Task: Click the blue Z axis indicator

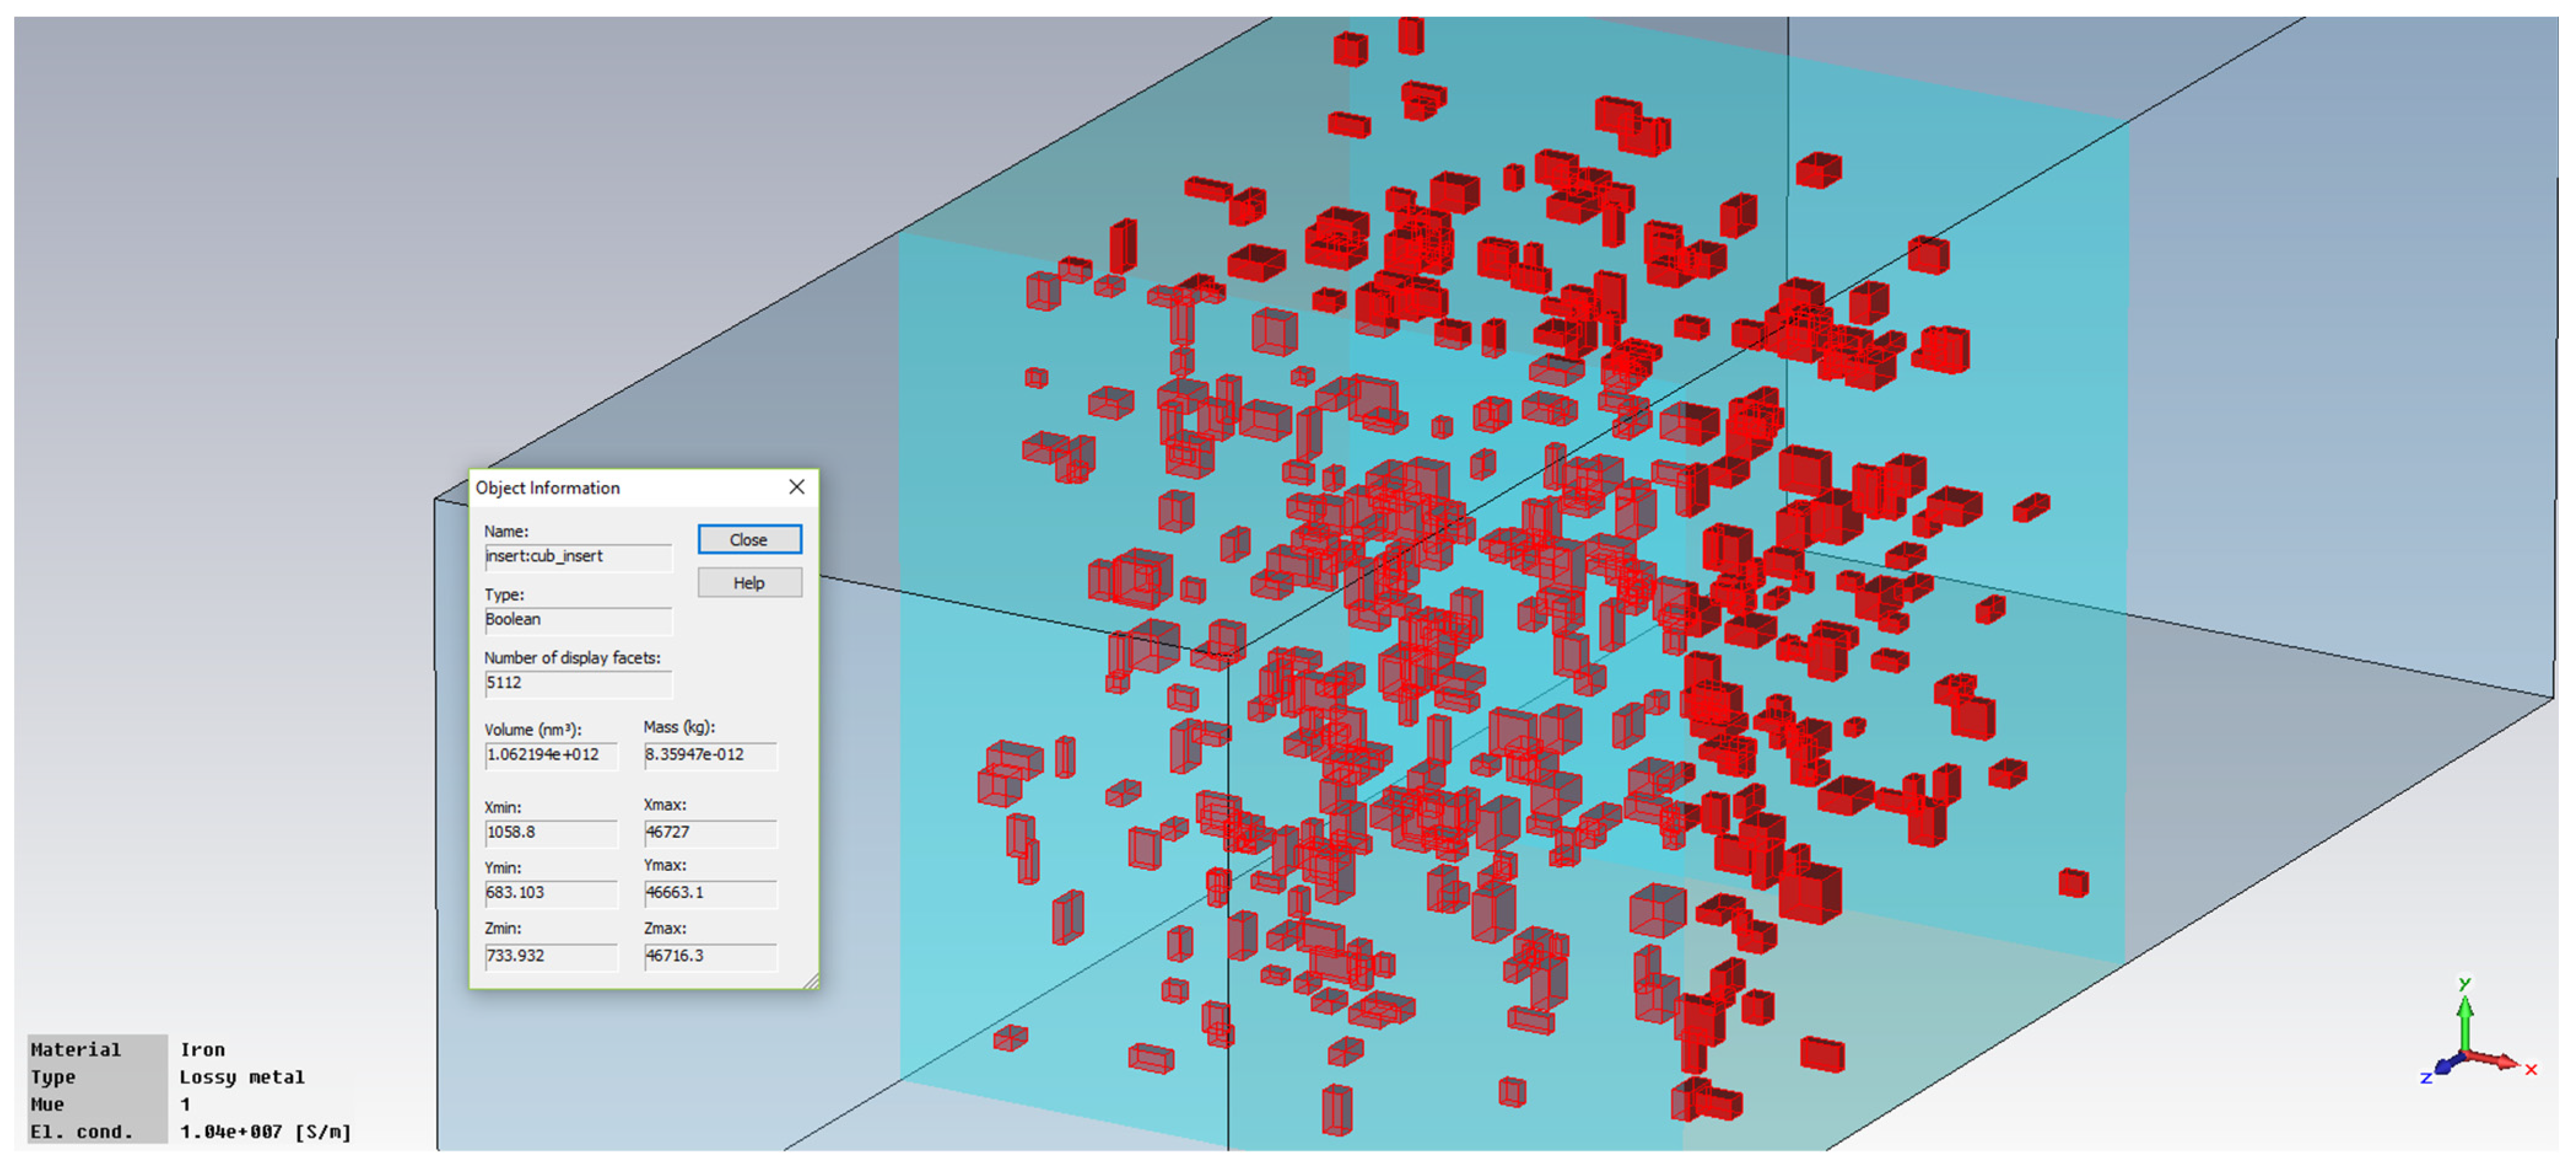Action: (x=2443, y=1067)
